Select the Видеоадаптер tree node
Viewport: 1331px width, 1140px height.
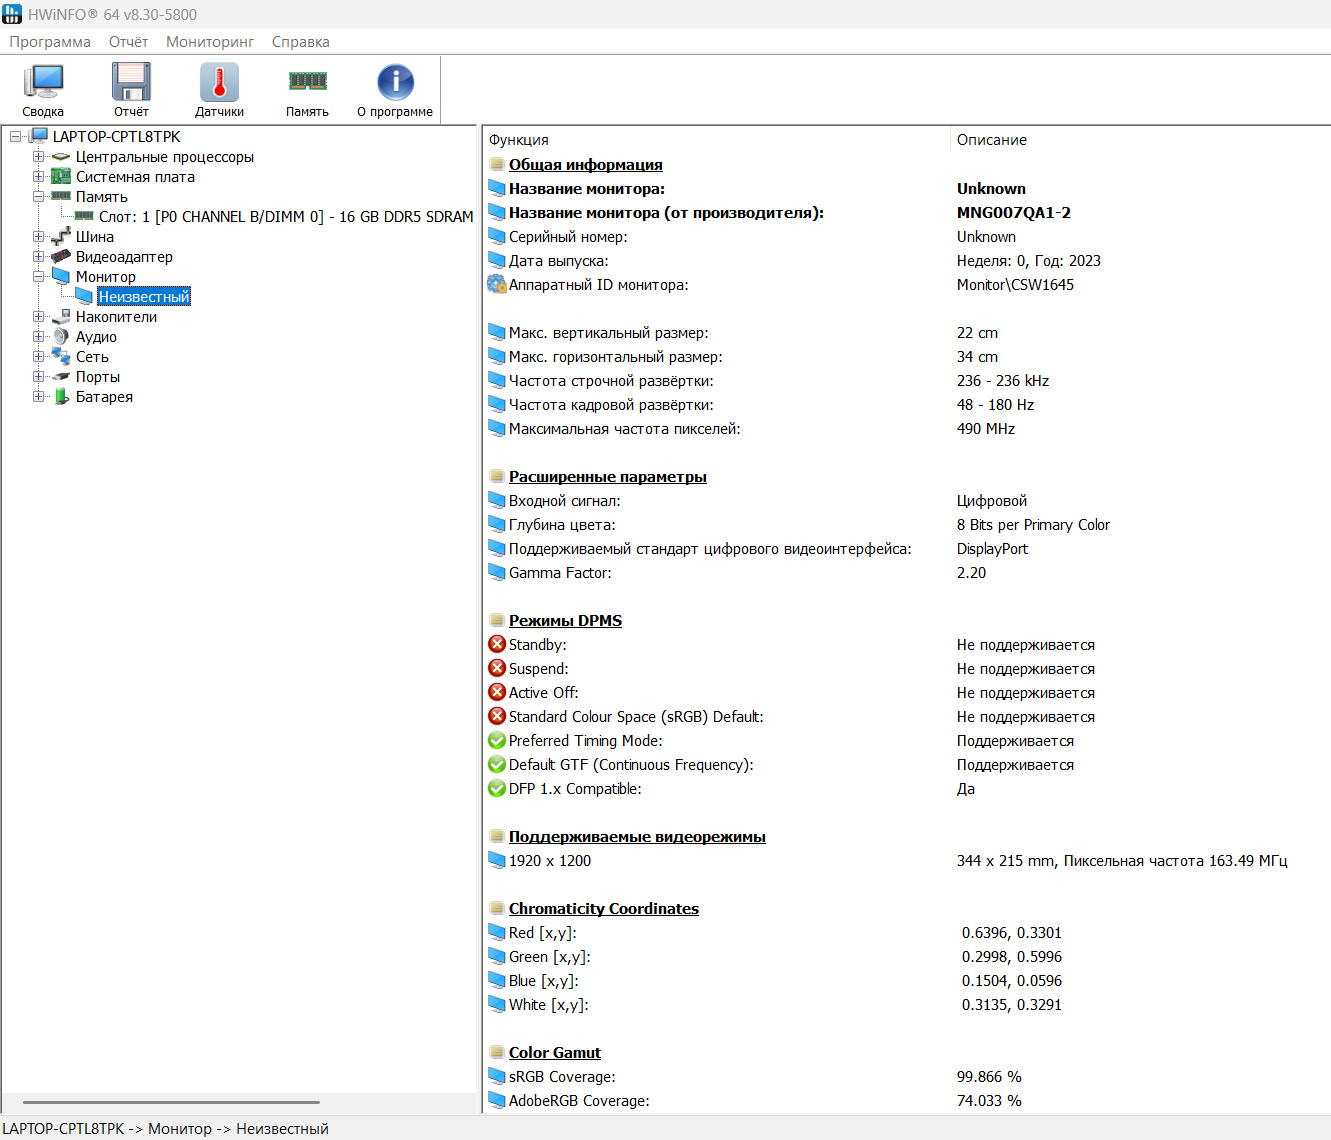124,257
